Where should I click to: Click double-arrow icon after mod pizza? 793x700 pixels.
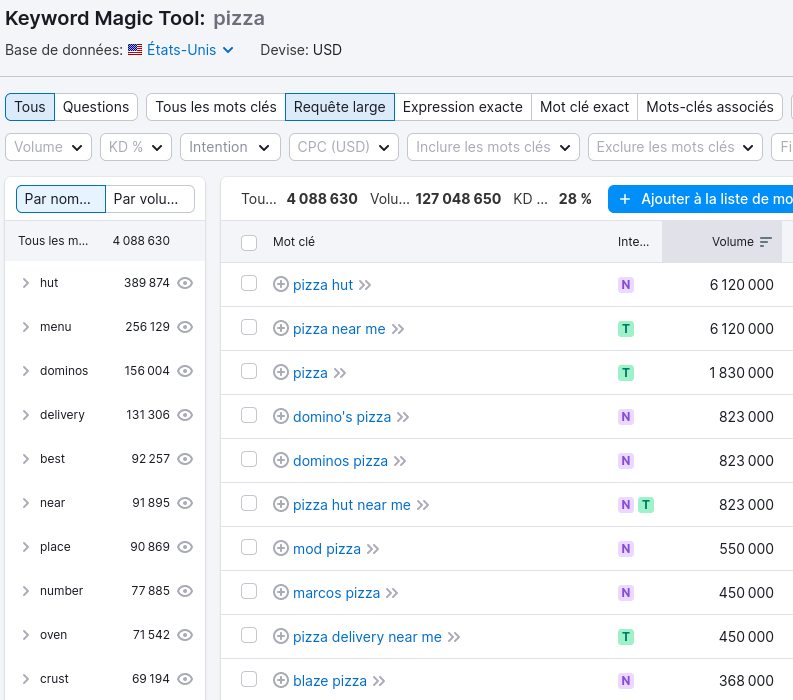pyautogui.click(x=373, y=549)
